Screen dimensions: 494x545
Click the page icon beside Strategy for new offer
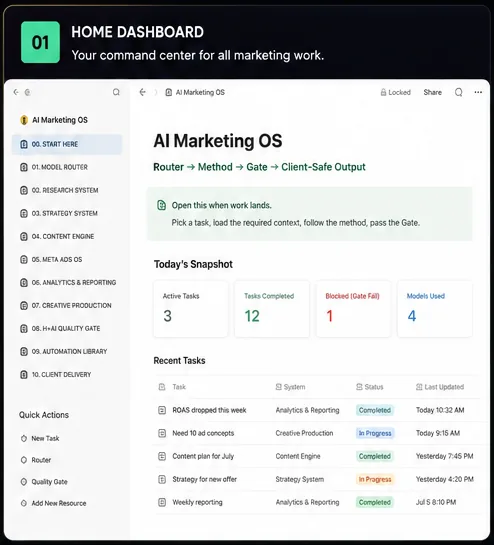pos(162,479)
